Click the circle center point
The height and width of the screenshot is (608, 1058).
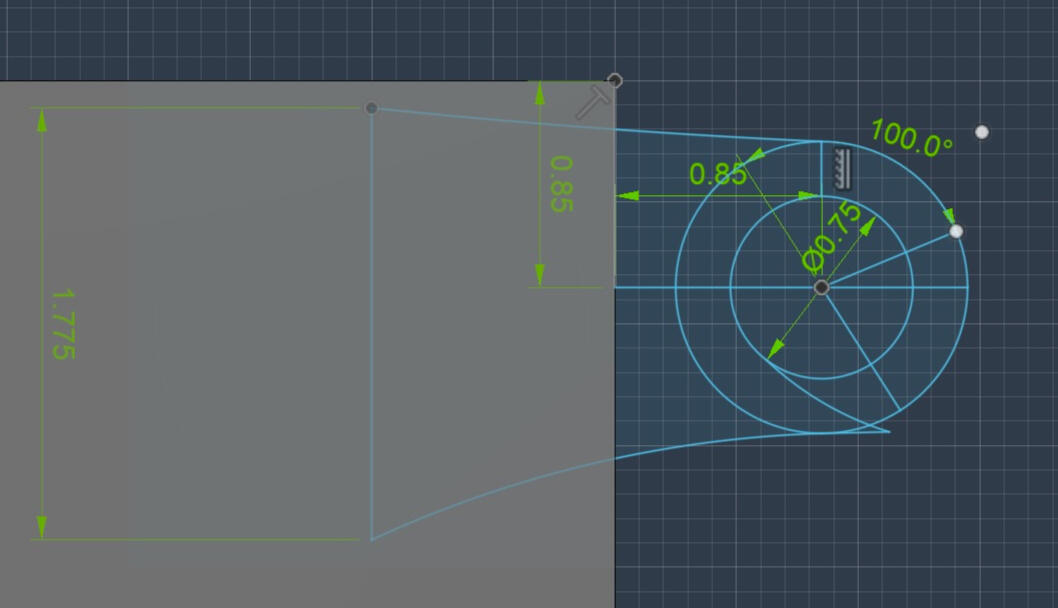pyautogui.click(x=824, y=288)
